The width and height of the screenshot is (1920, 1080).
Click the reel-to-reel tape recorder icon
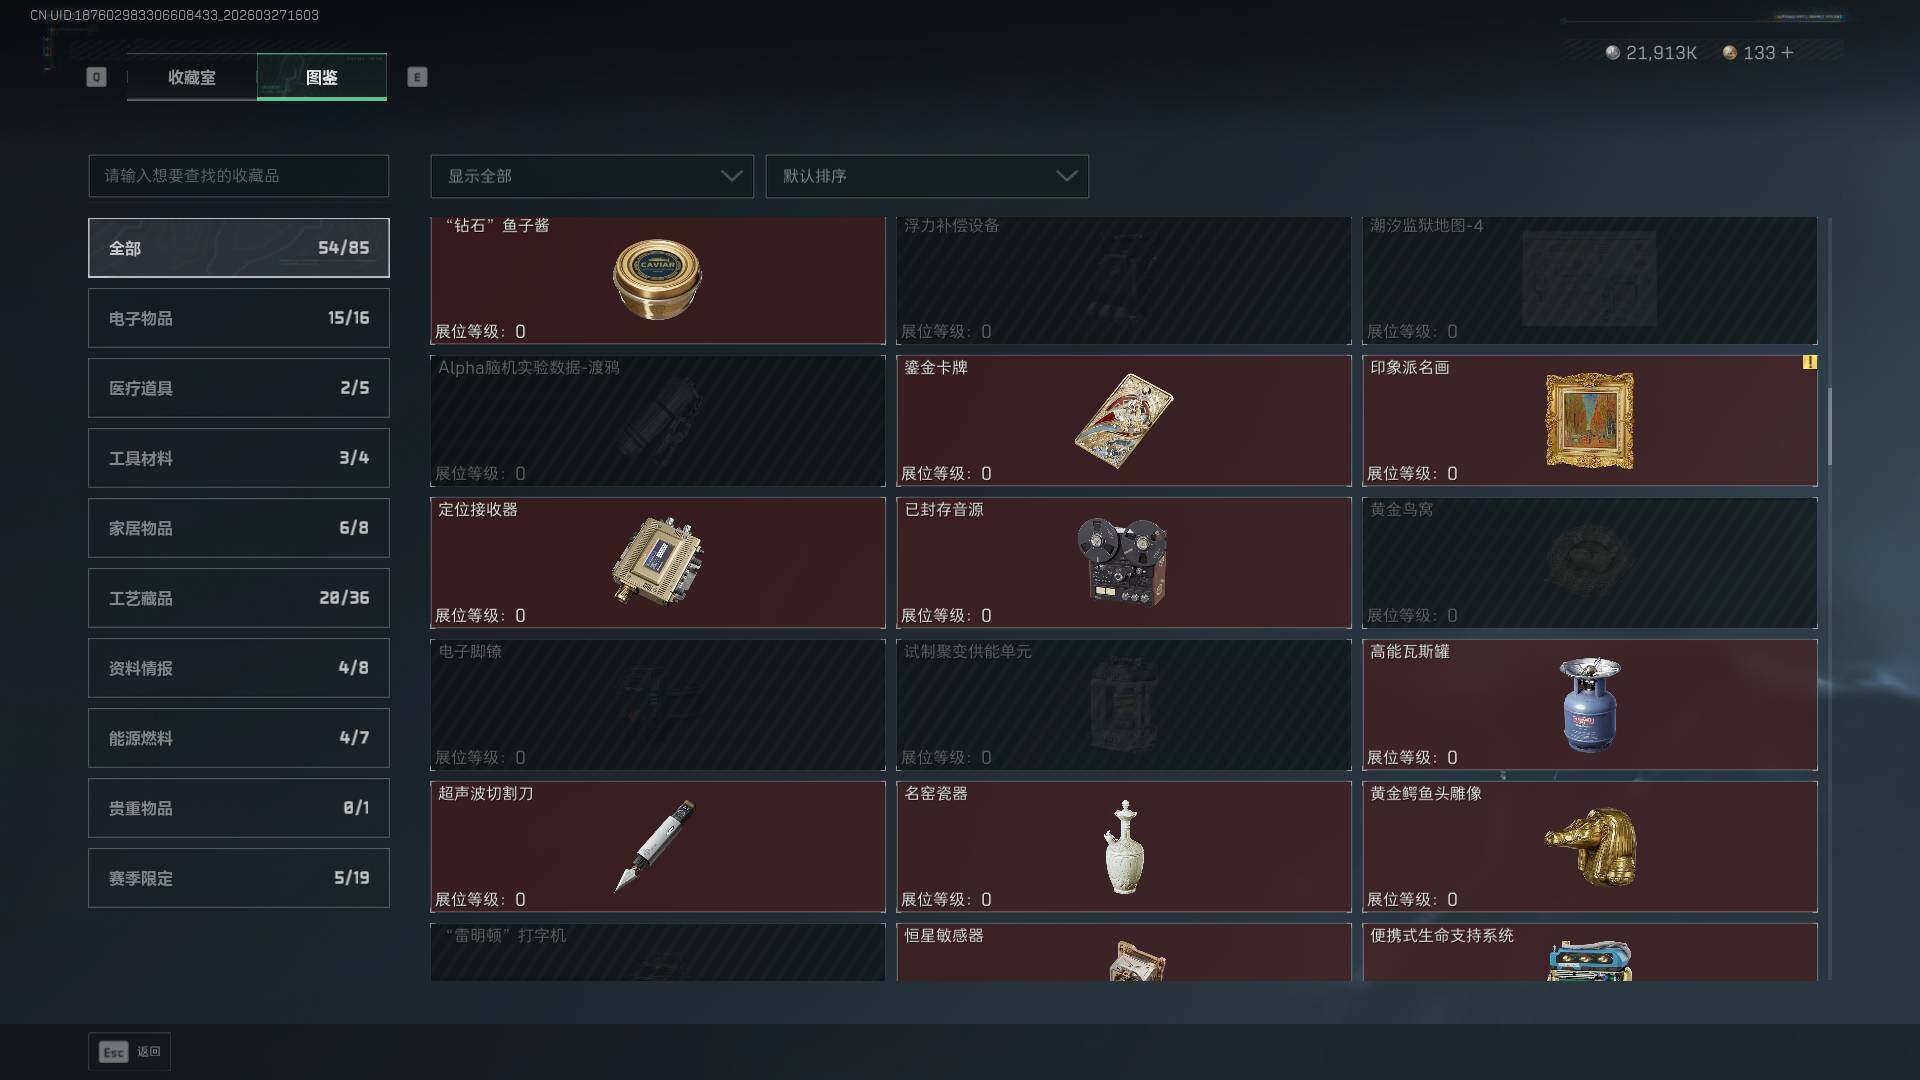(1122, 561)
